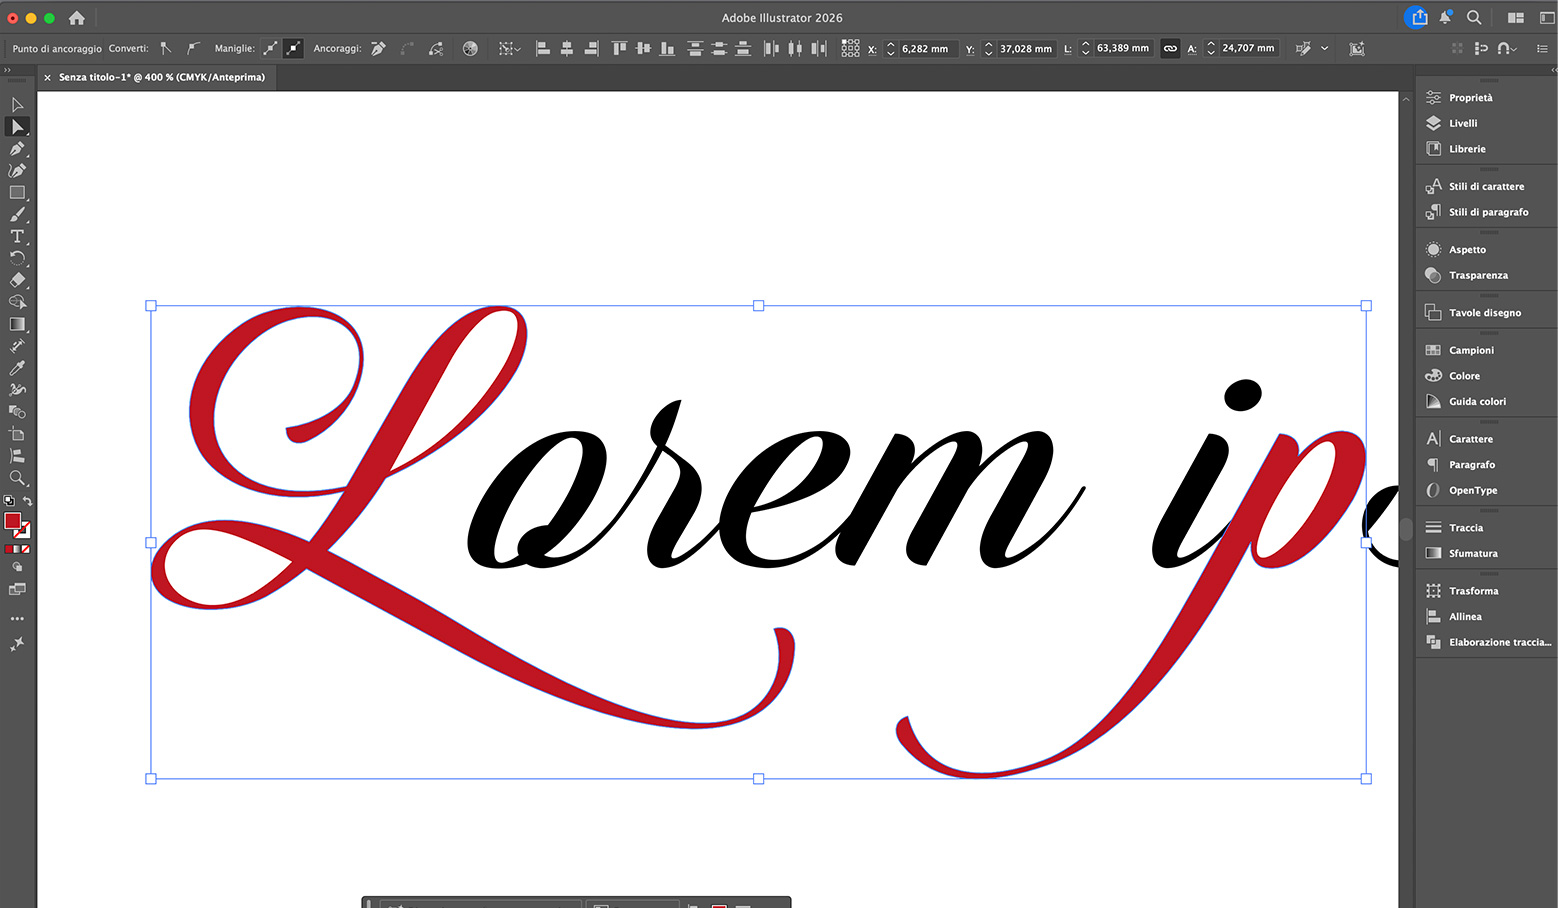Open the Campioni panel
This screenshot has height=908, width=1558.
coord(1471,350)
